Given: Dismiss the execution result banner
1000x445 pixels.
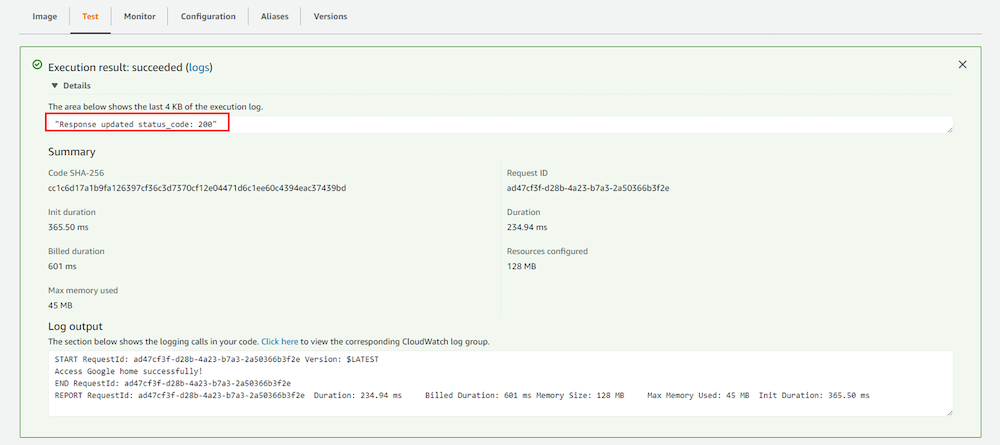Looking at the screenshot, I should 962,65.
